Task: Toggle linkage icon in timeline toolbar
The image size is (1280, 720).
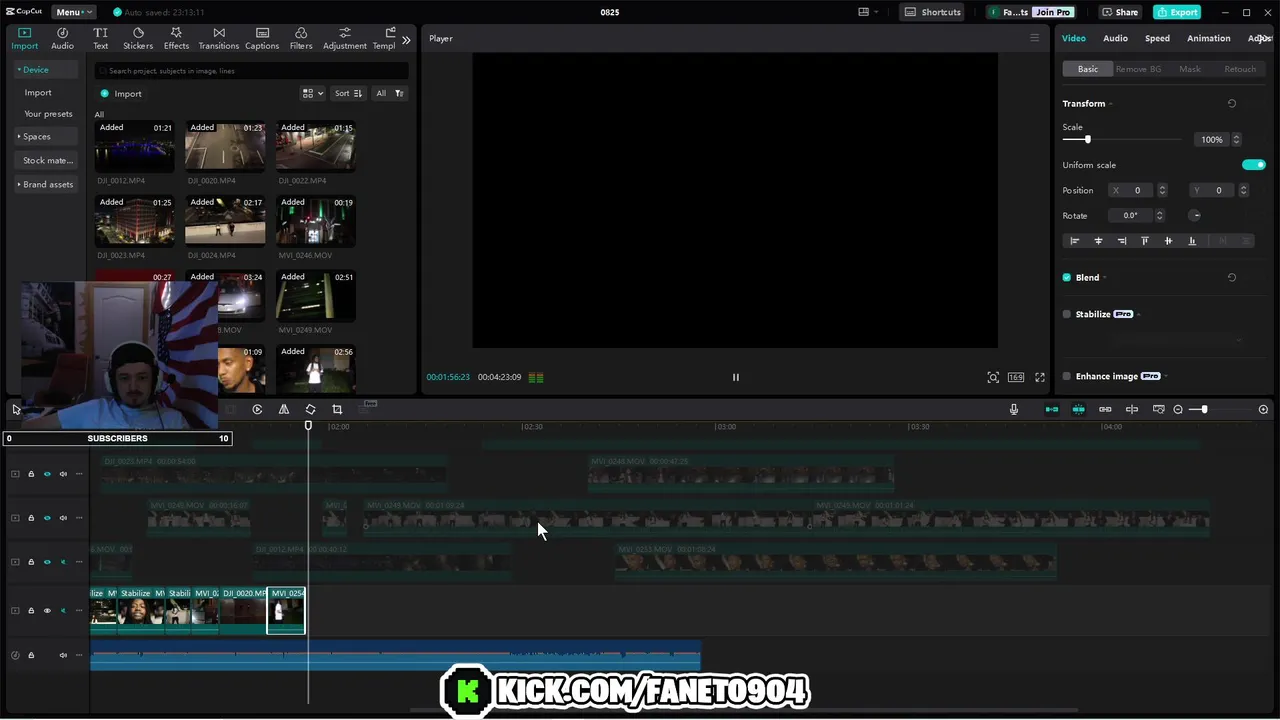Action: (1105, 409)
